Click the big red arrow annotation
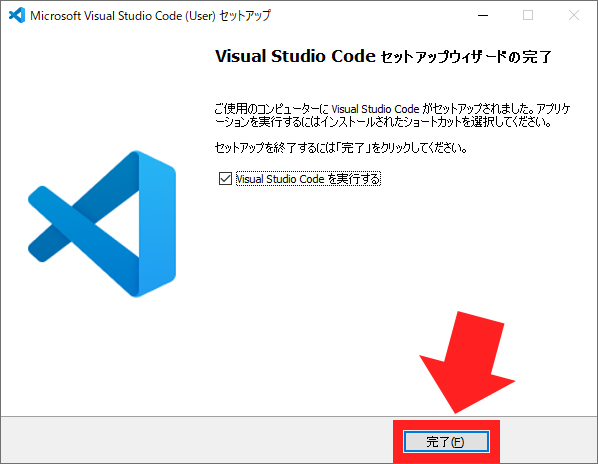598x464 pixels. (467, 362)
